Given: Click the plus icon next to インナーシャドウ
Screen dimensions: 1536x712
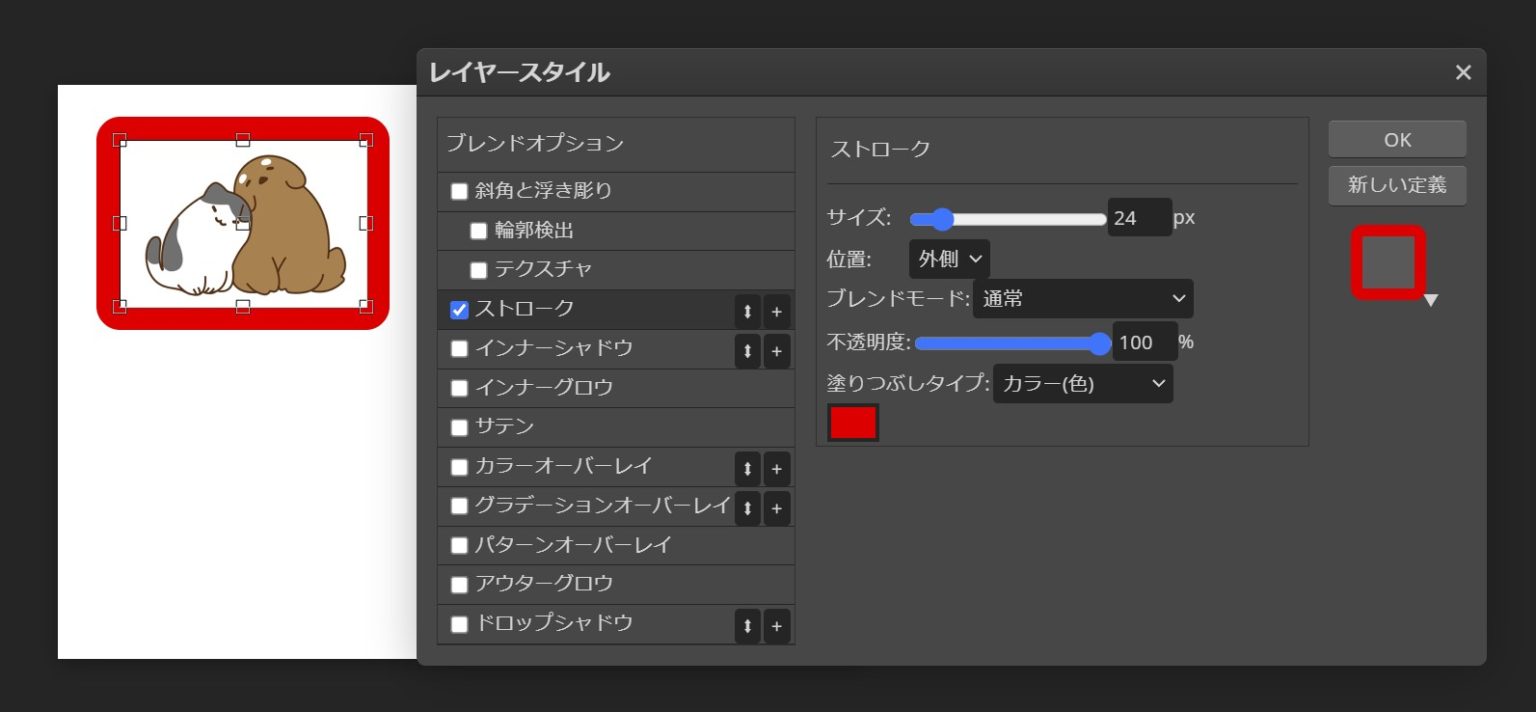Looking at the screenshot, I should 776,350.
